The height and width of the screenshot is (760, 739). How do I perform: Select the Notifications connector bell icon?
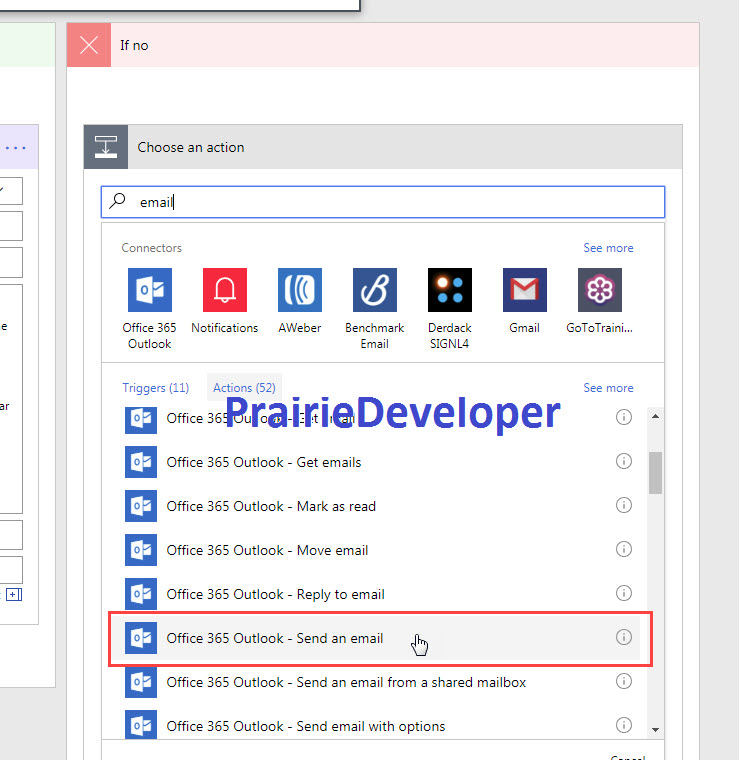tap(225, 290)
